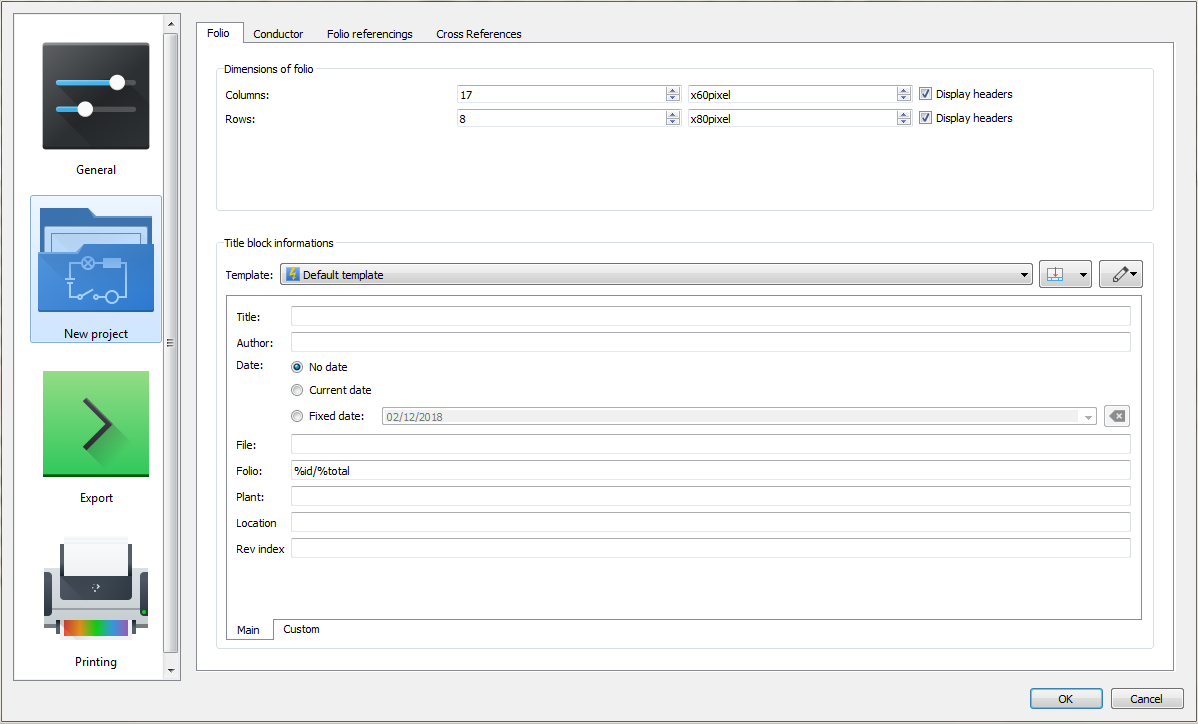This screenshot has height=724, width=1198.
Task: Expand the fixed date picker dropdown
Action: 1088,417
